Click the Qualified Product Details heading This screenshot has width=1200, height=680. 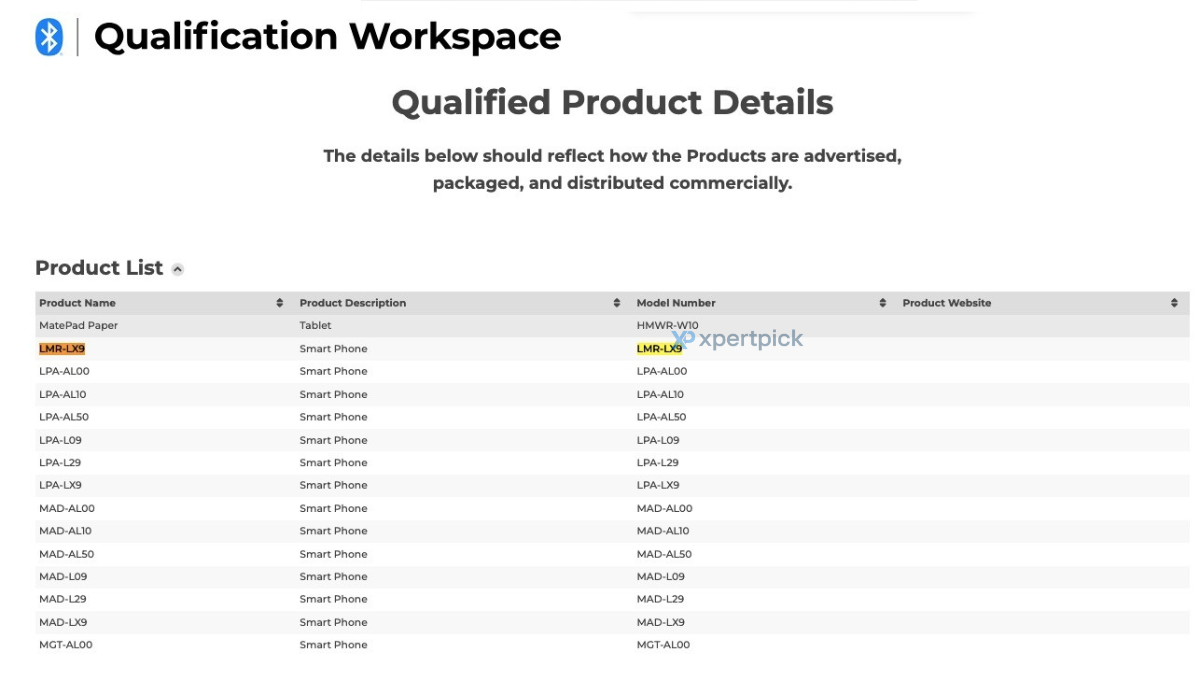point(612,102)
